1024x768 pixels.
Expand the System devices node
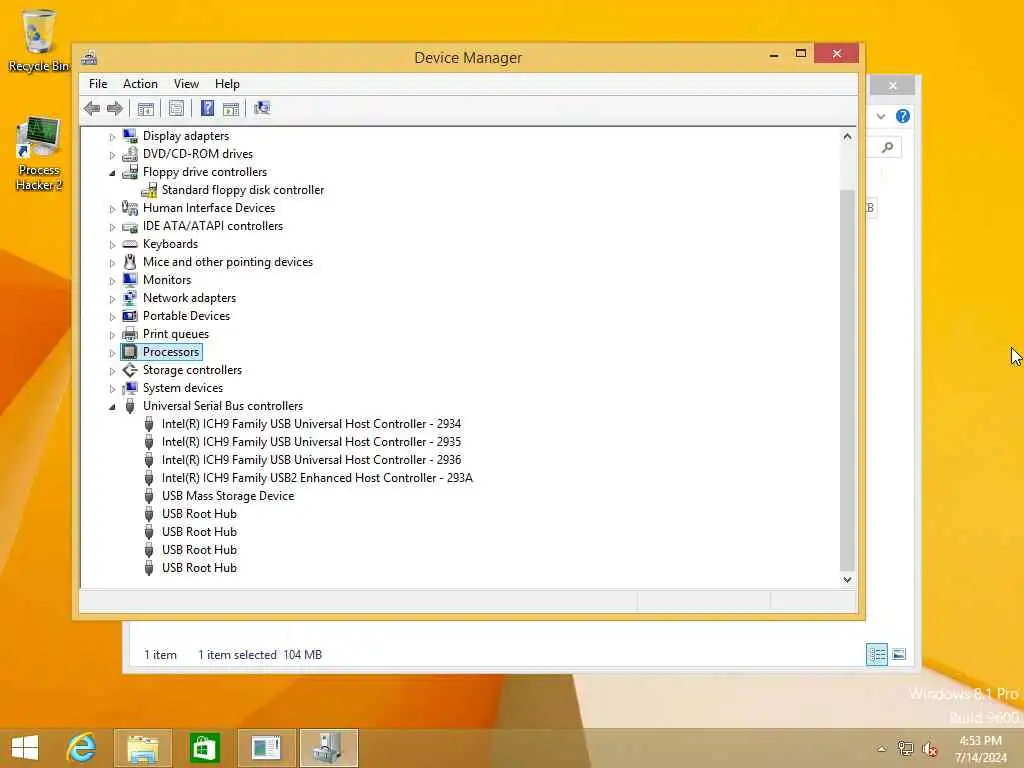(112, 389)
